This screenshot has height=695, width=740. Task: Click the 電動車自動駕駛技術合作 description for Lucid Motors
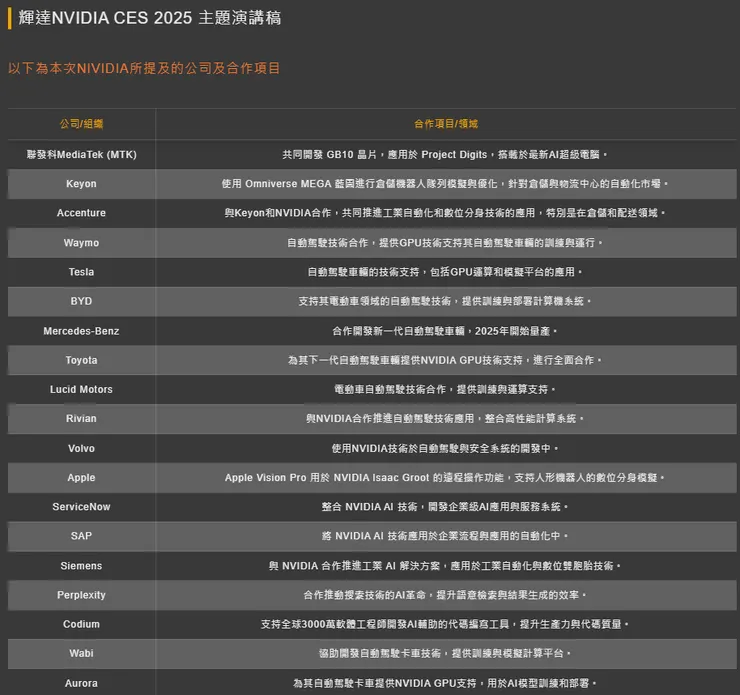(445, 389)
